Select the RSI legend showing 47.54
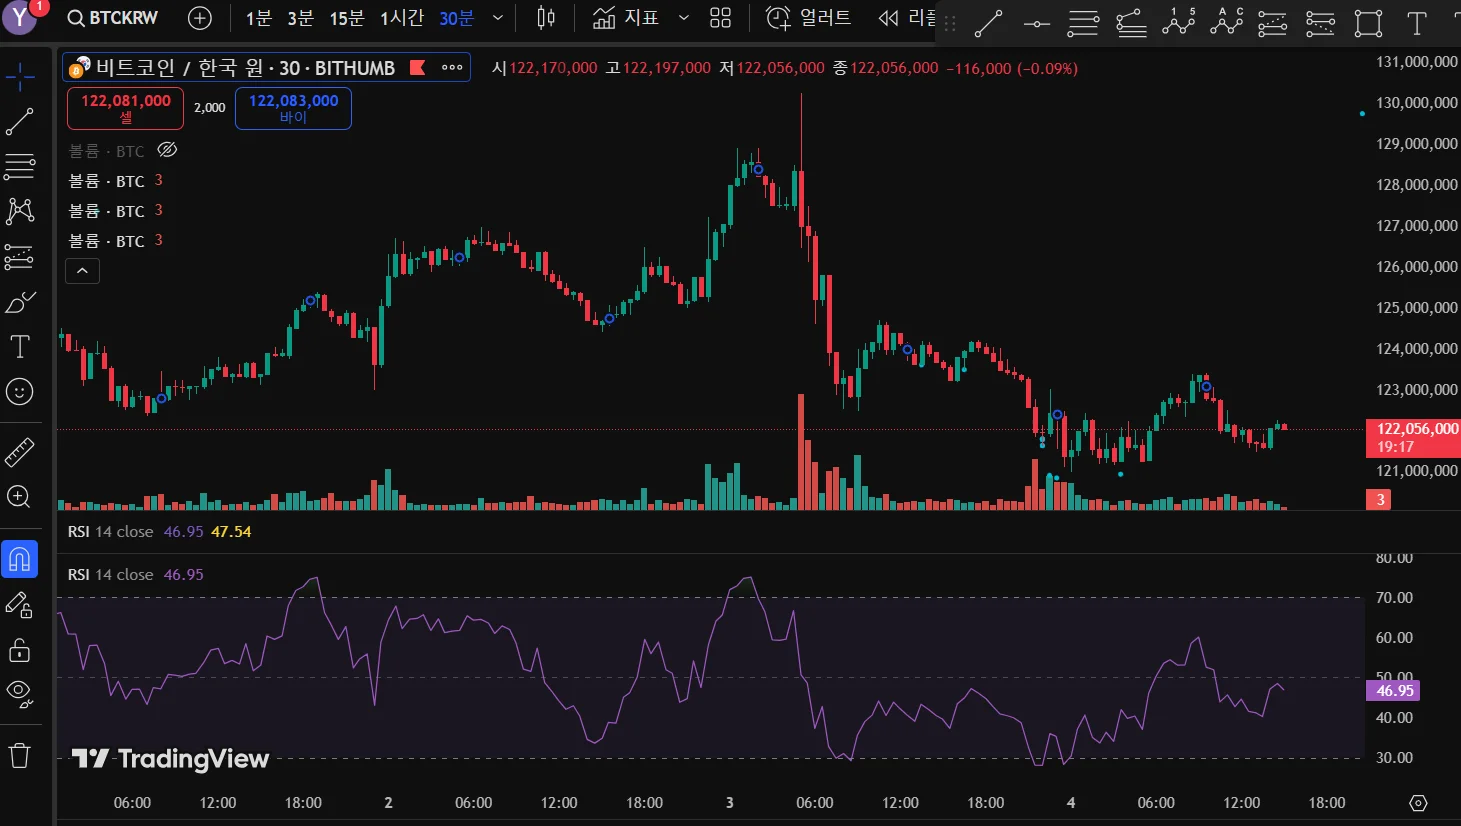The image size is (1461, 826). [x=160, y=532]
